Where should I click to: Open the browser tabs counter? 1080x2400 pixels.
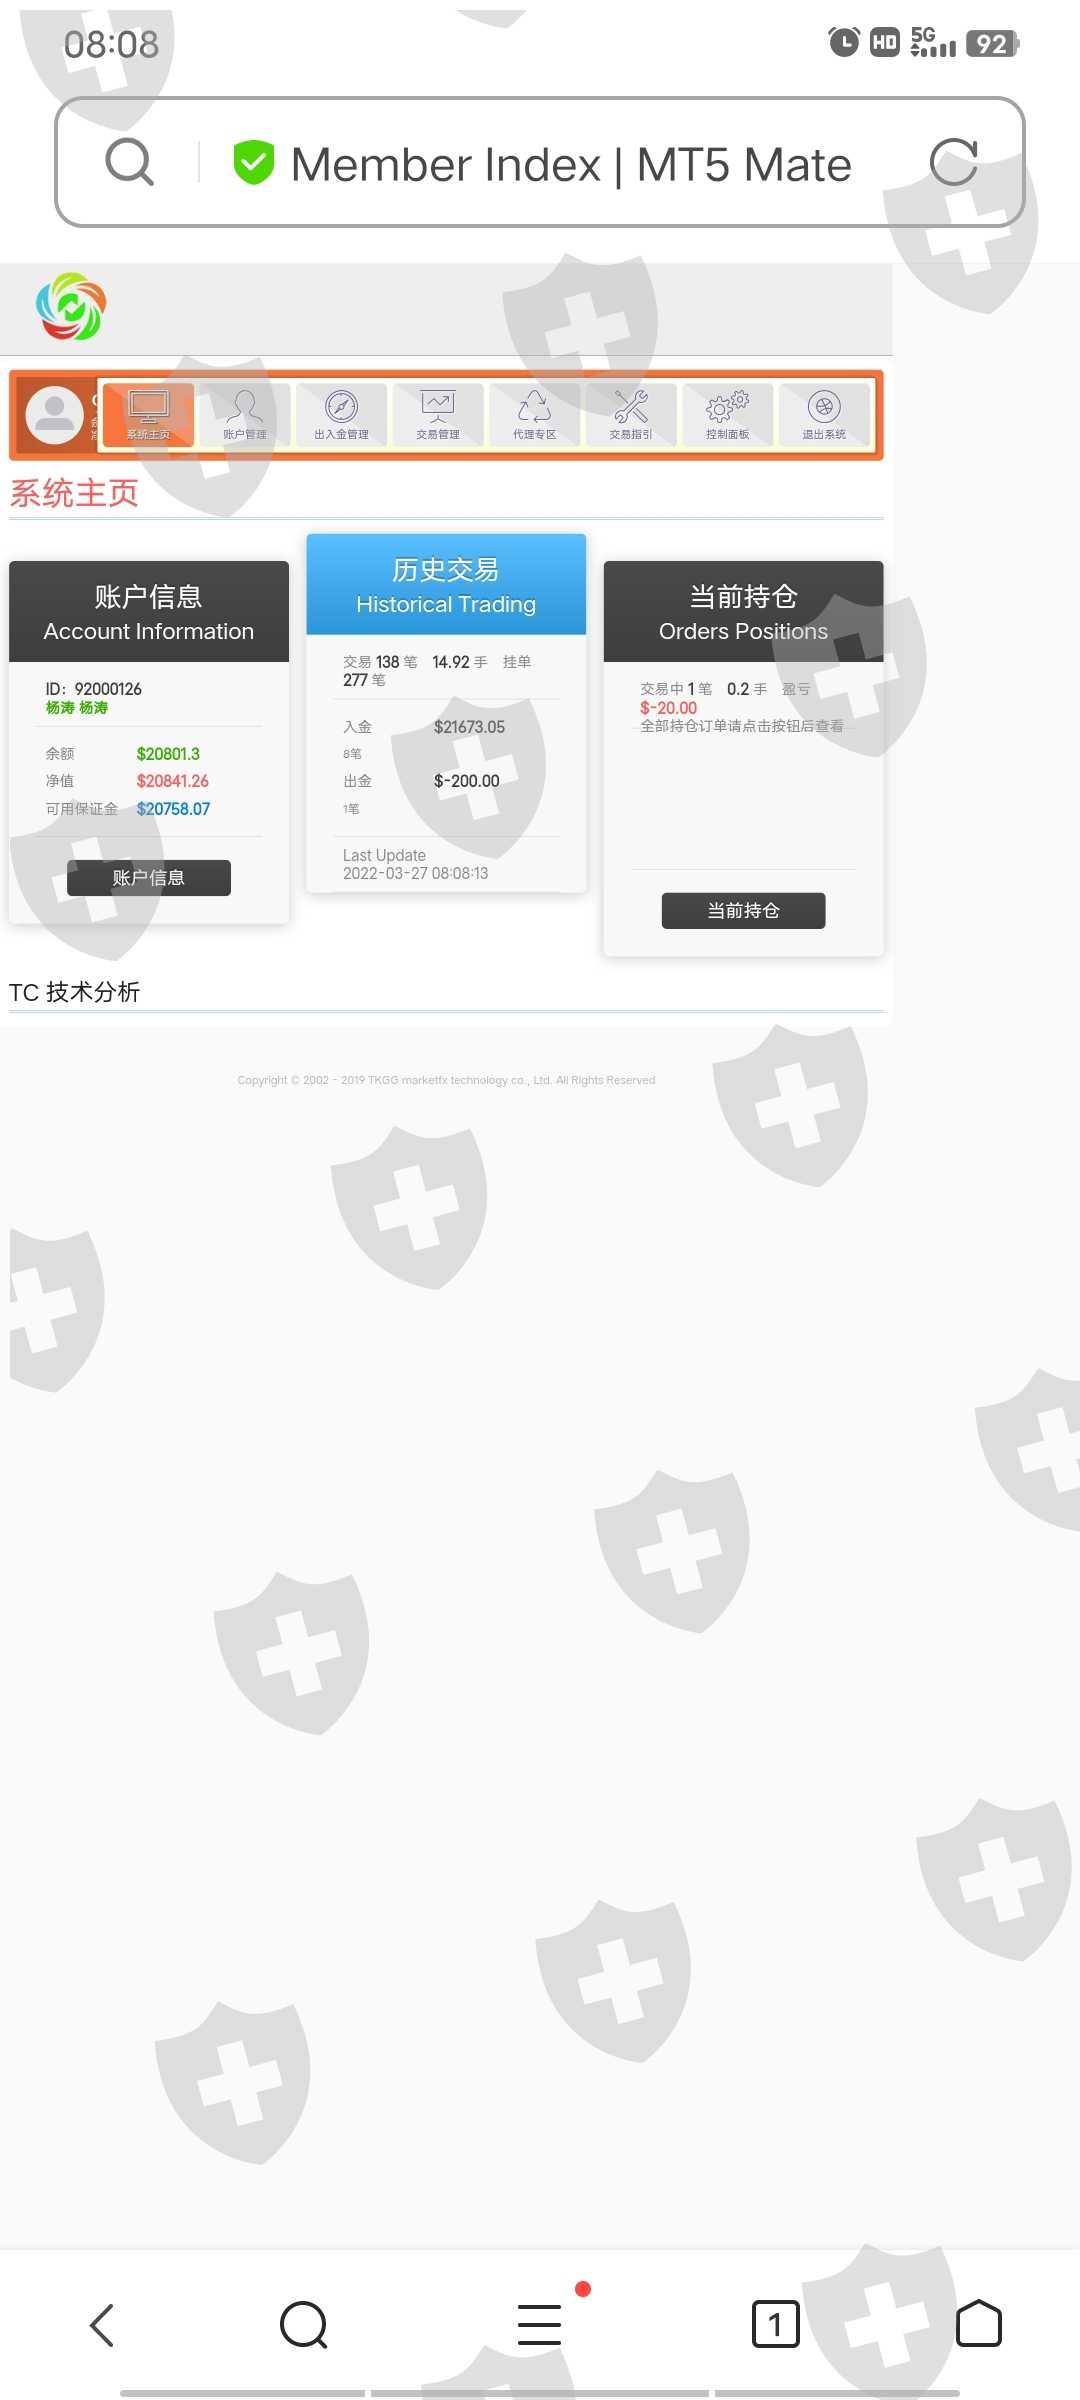click(x=775, y=2325)
